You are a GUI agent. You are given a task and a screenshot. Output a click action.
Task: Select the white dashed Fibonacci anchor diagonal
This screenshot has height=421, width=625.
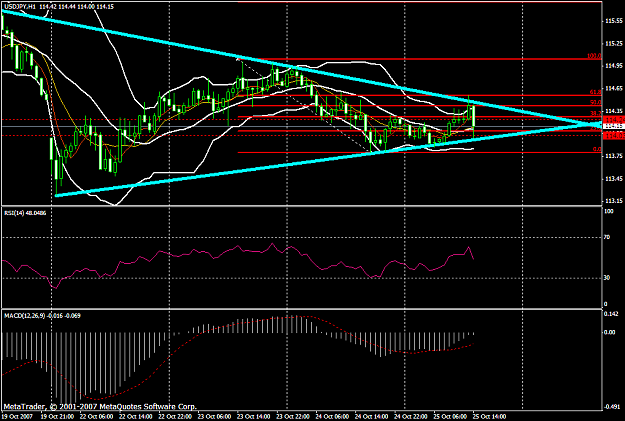305,105
